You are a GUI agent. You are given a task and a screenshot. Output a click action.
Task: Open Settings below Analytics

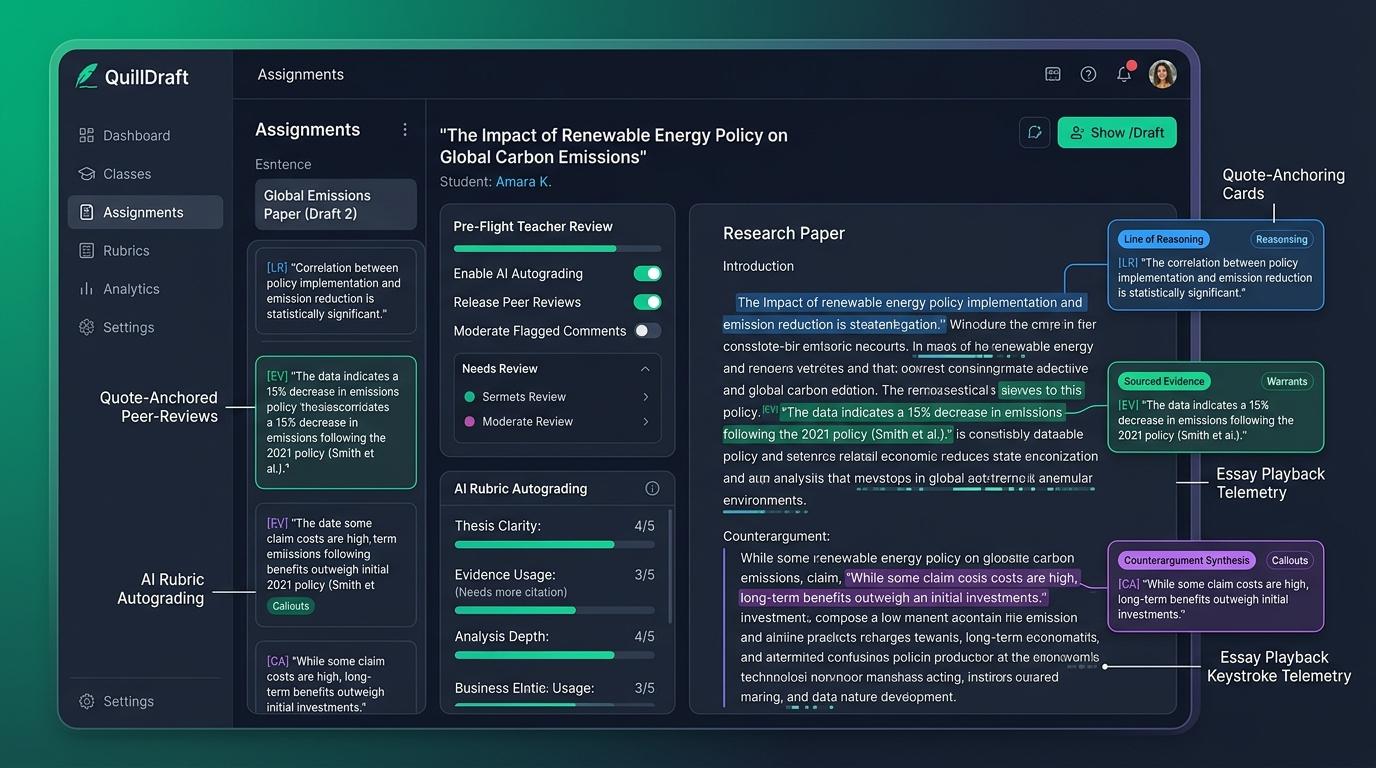pyautogui.click(x=116, y=327)
